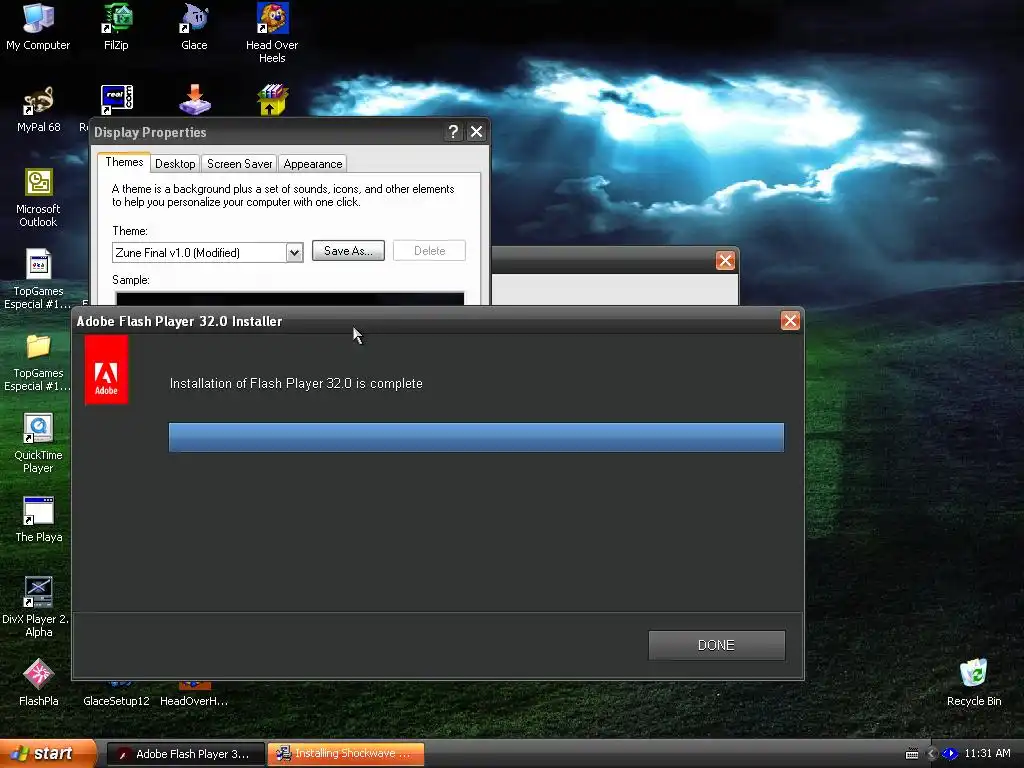
Task: Activate Installing Shockwave taskbar button
Action: point(346,754)
